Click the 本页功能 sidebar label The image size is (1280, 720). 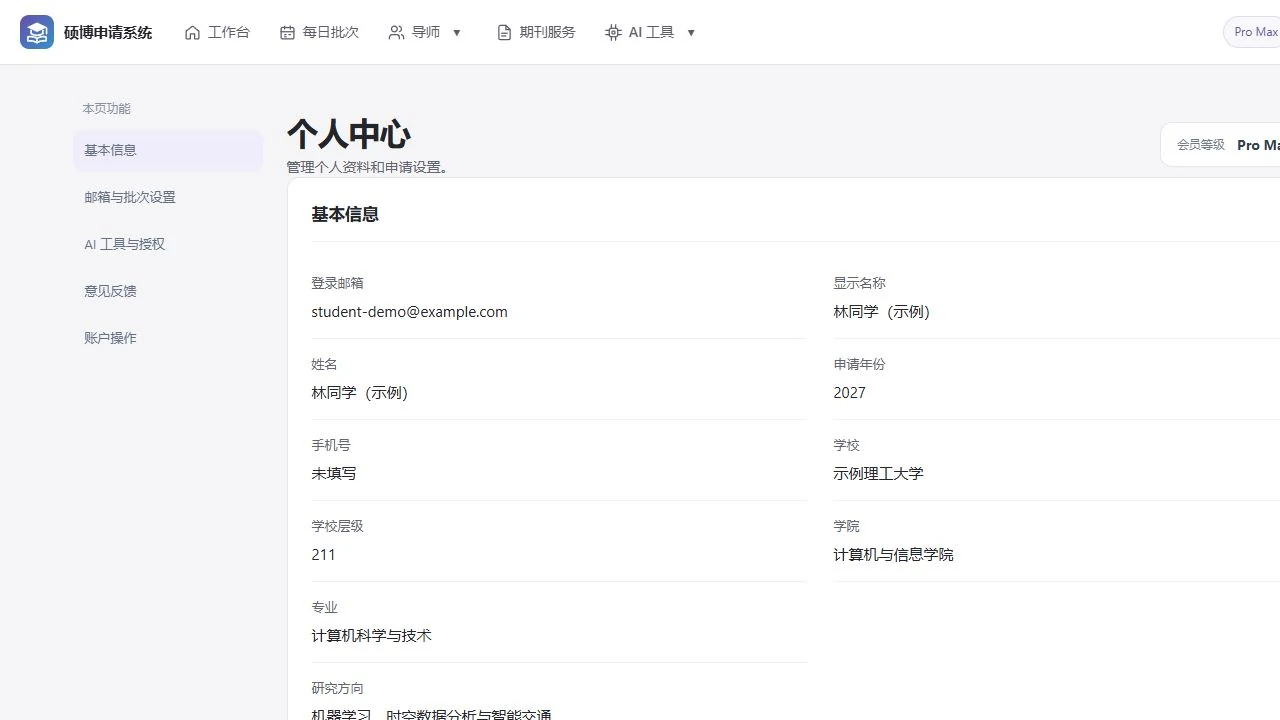[106, 108]
